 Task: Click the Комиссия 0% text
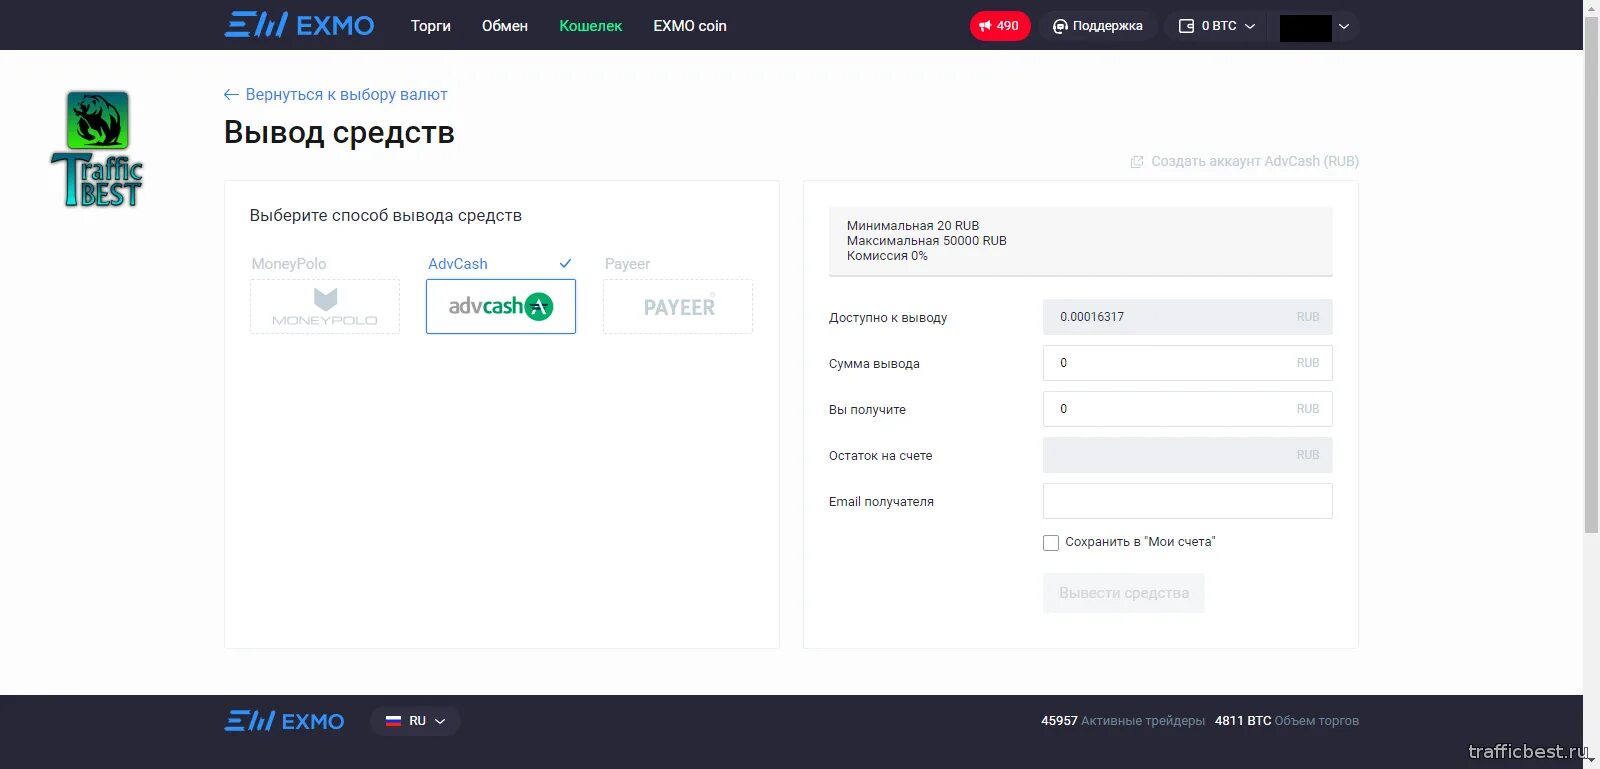point(887,256)
